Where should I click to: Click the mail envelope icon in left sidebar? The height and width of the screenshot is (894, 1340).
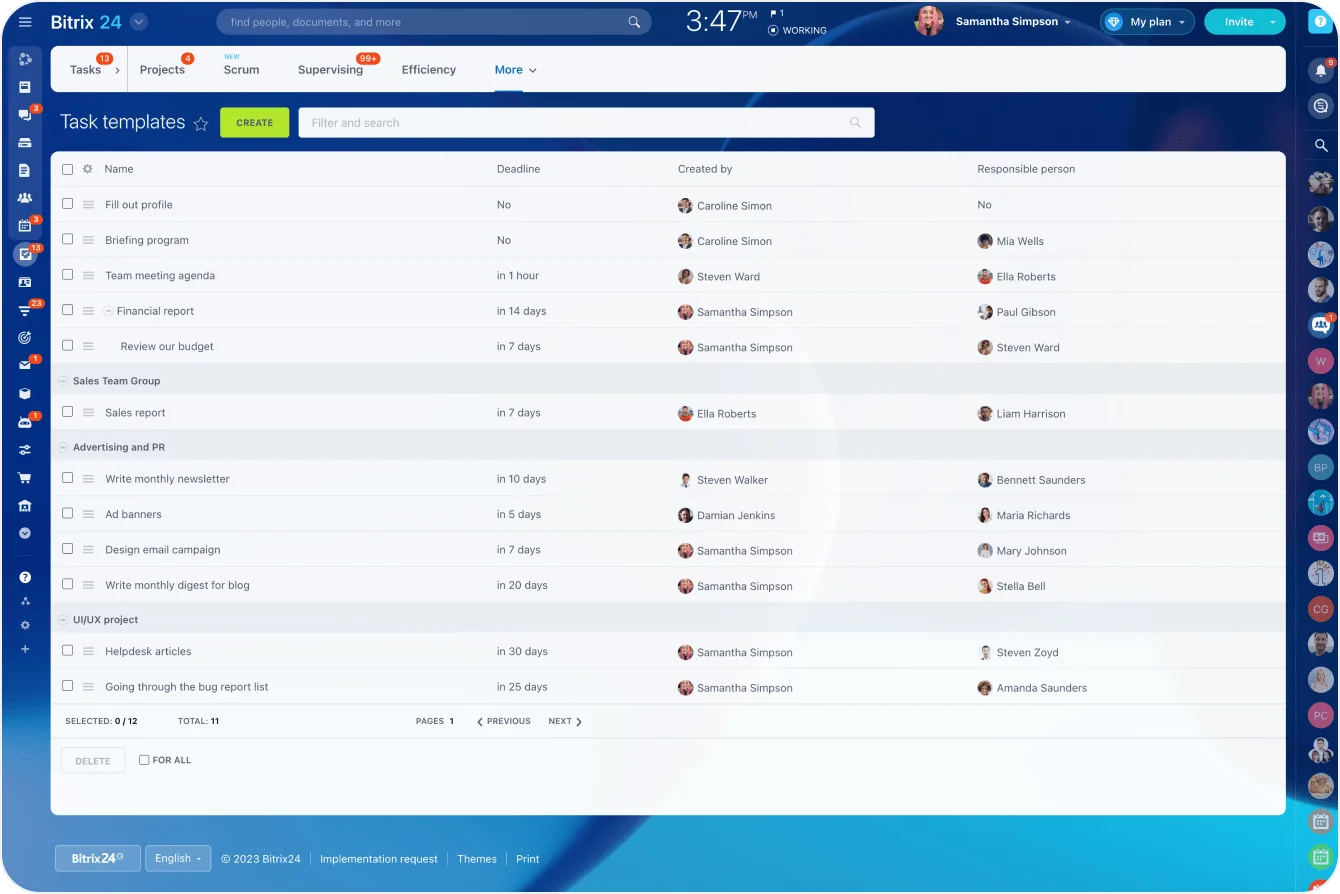(25, 366)
